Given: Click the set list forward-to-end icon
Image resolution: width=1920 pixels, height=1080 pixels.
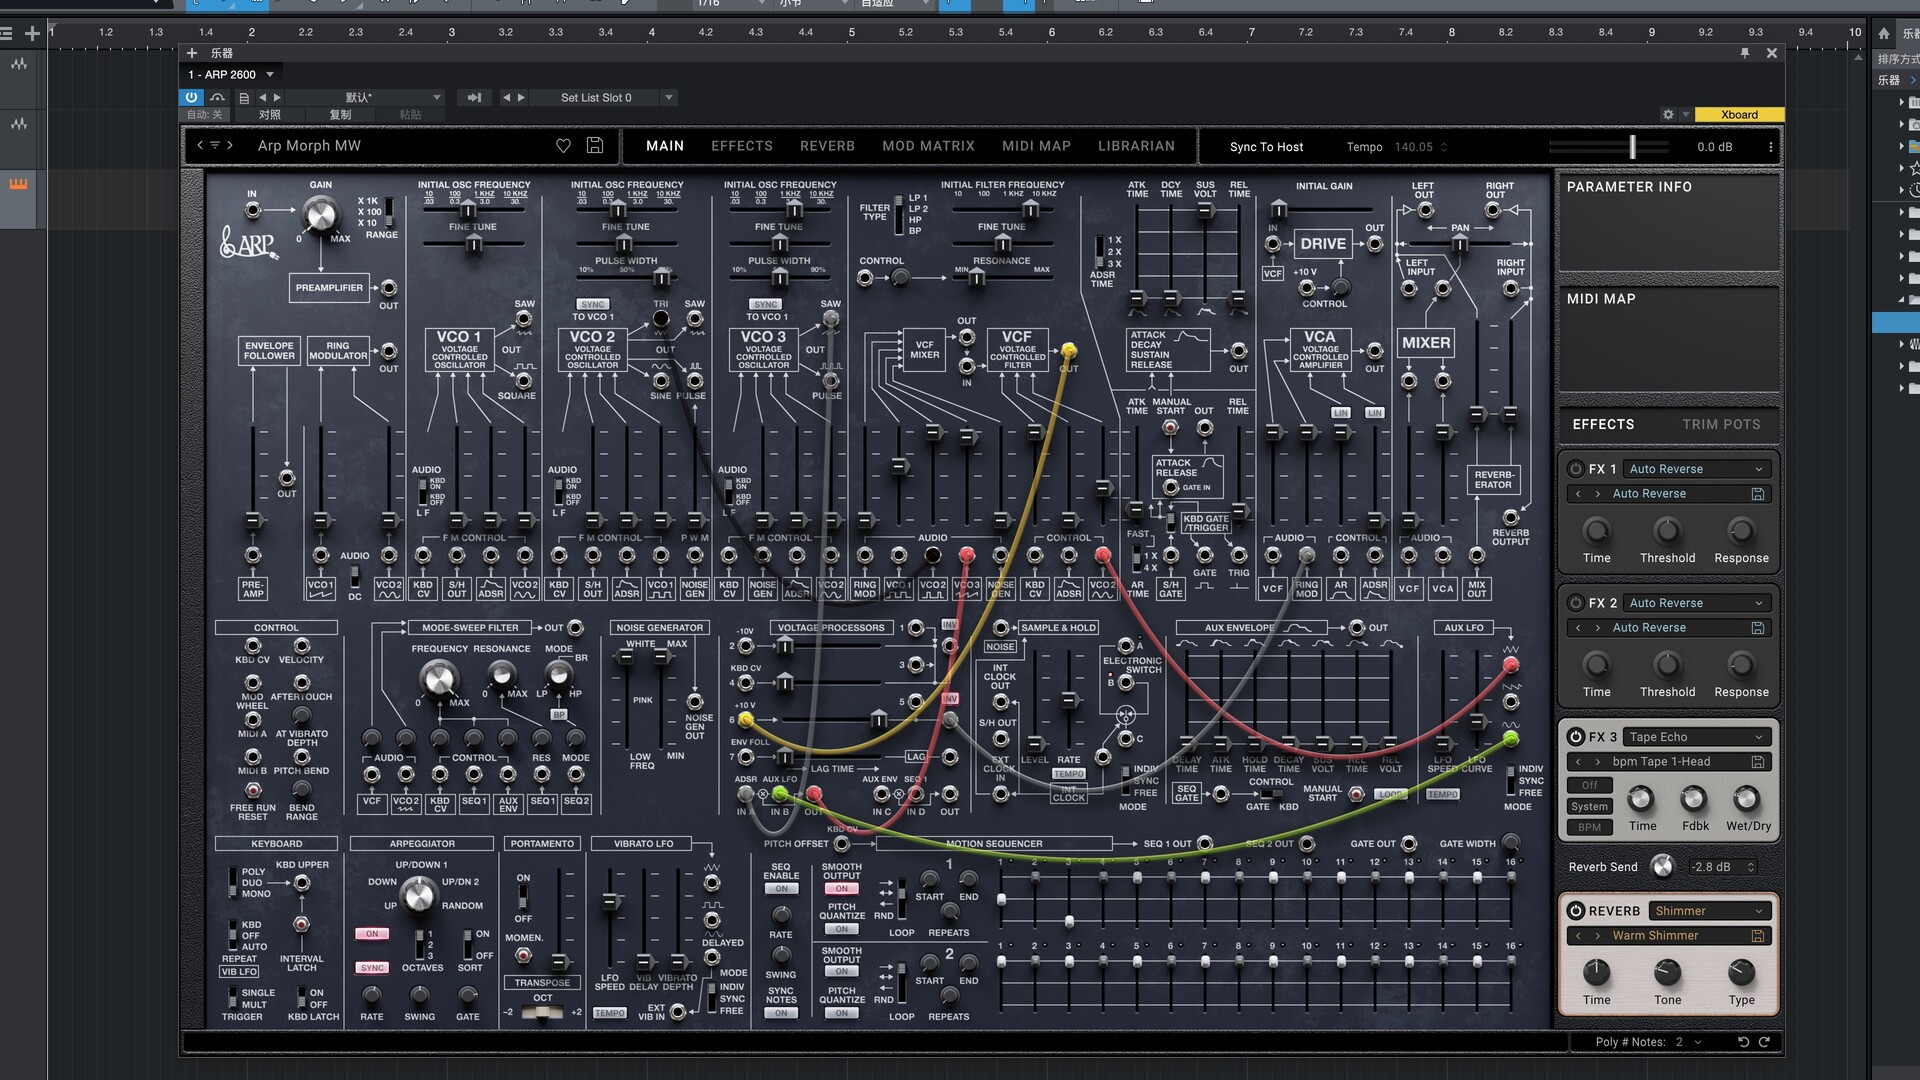Looking at the screenshot, I should click(x=474, y=98).
